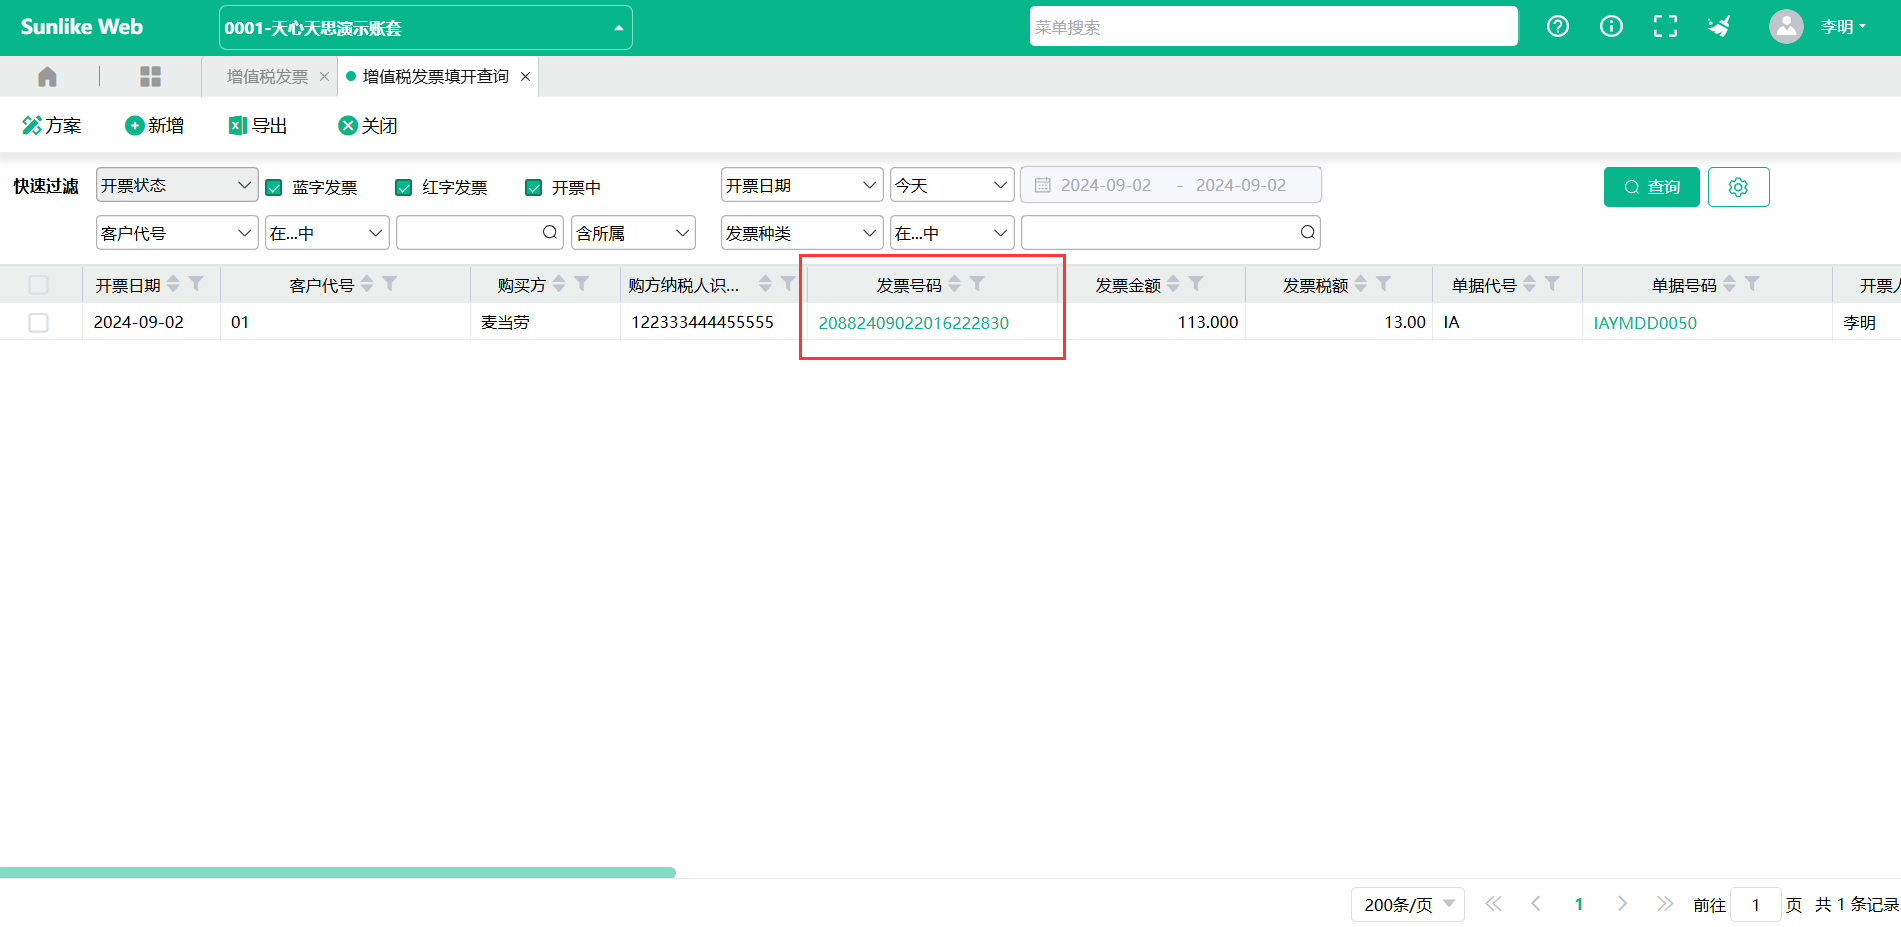The image size is (1901, 927).
Task: Open the help question-mark icon
Action: pyautogui.click(x=1558, y=27)
